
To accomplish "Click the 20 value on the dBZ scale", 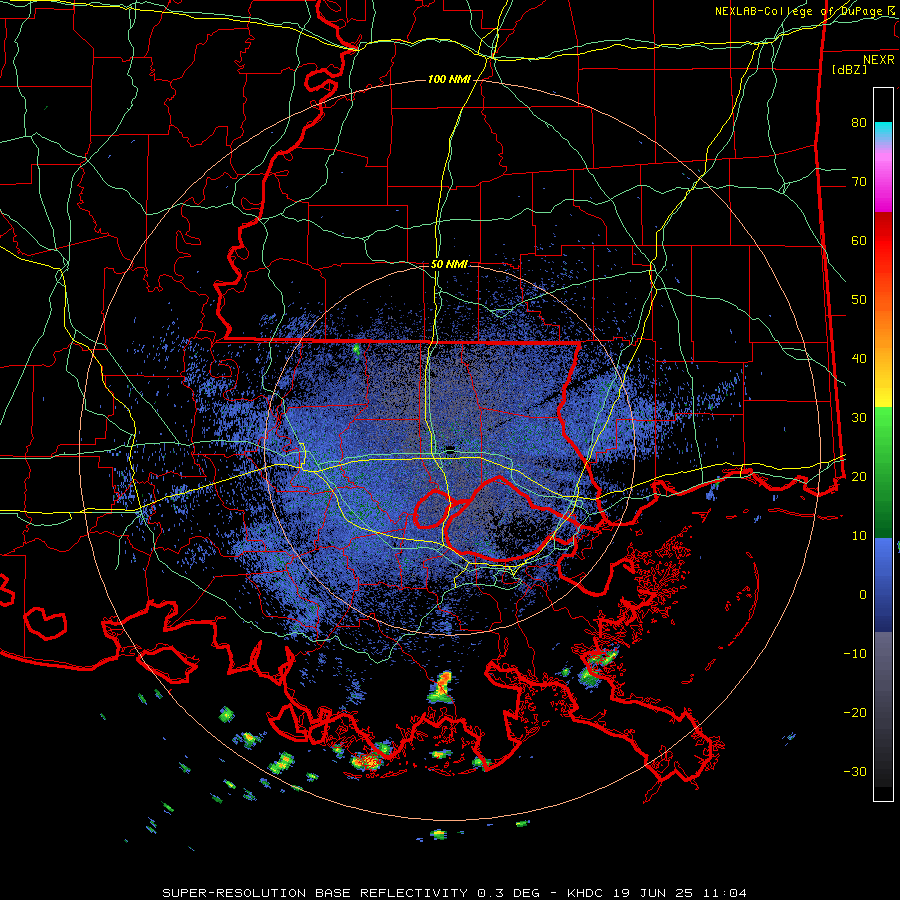I will 859,476.
